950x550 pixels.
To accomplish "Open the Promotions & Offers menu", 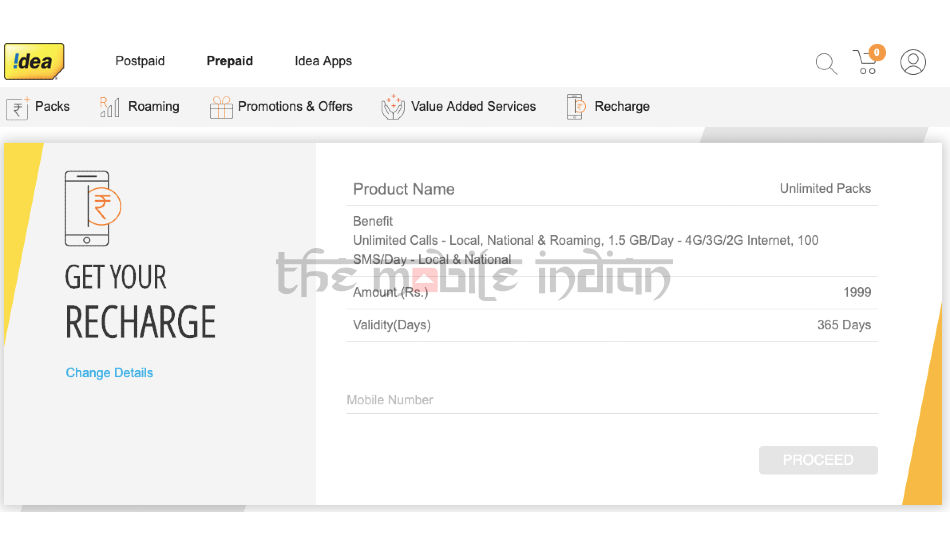I will point(295,107).
